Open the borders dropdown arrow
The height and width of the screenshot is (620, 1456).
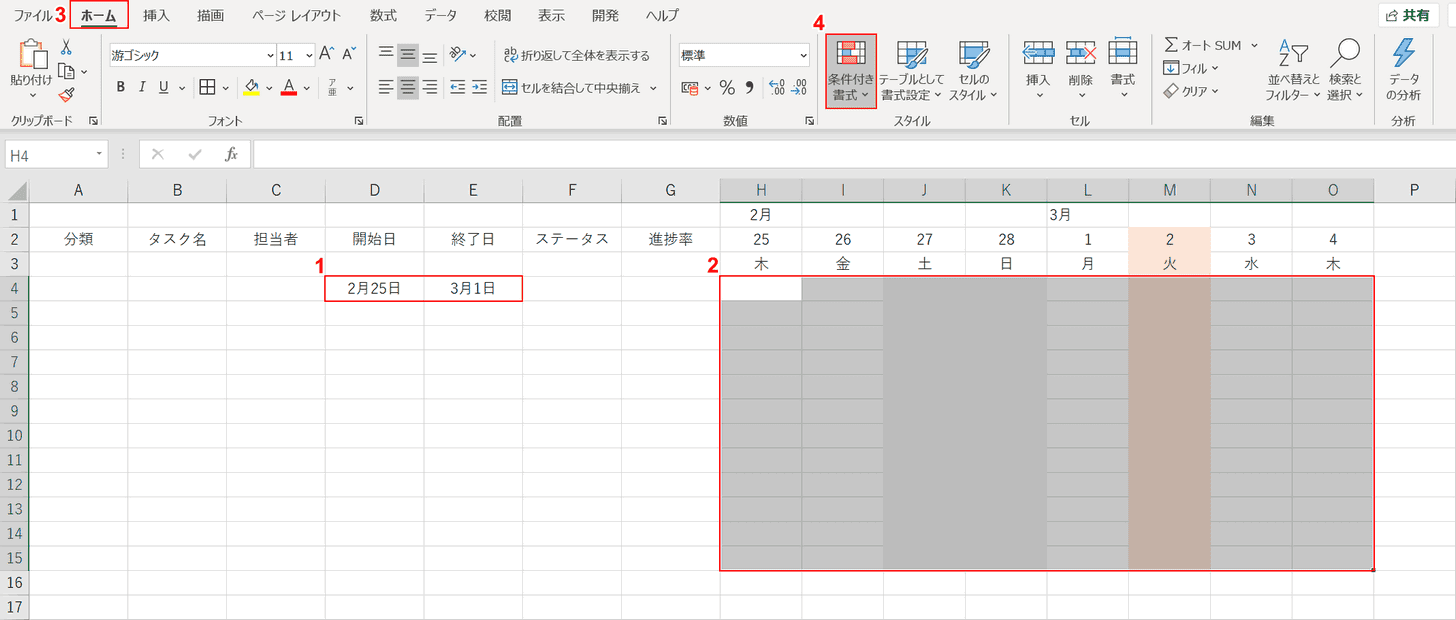(226, 88)
